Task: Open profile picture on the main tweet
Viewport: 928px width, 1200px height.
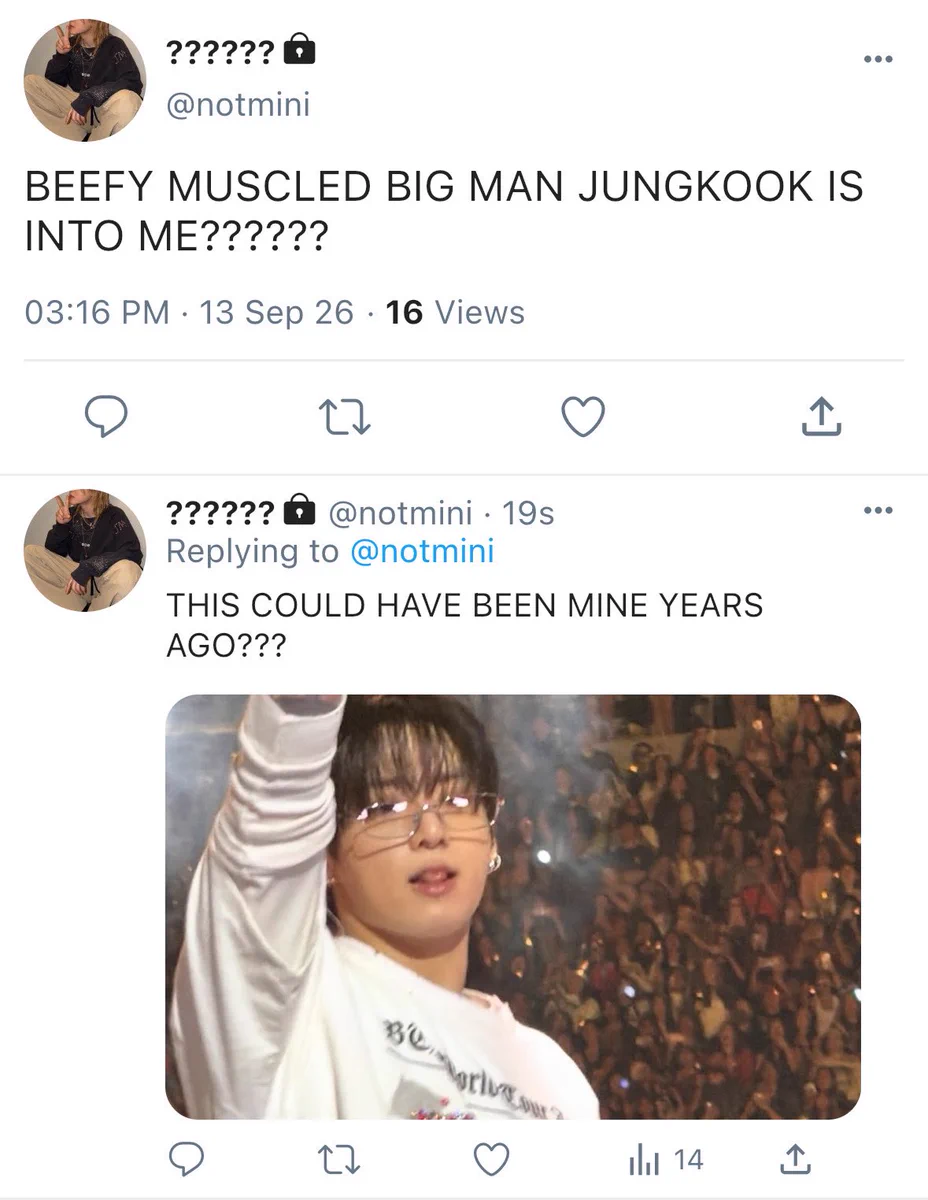Action: (x=85, y=80)
